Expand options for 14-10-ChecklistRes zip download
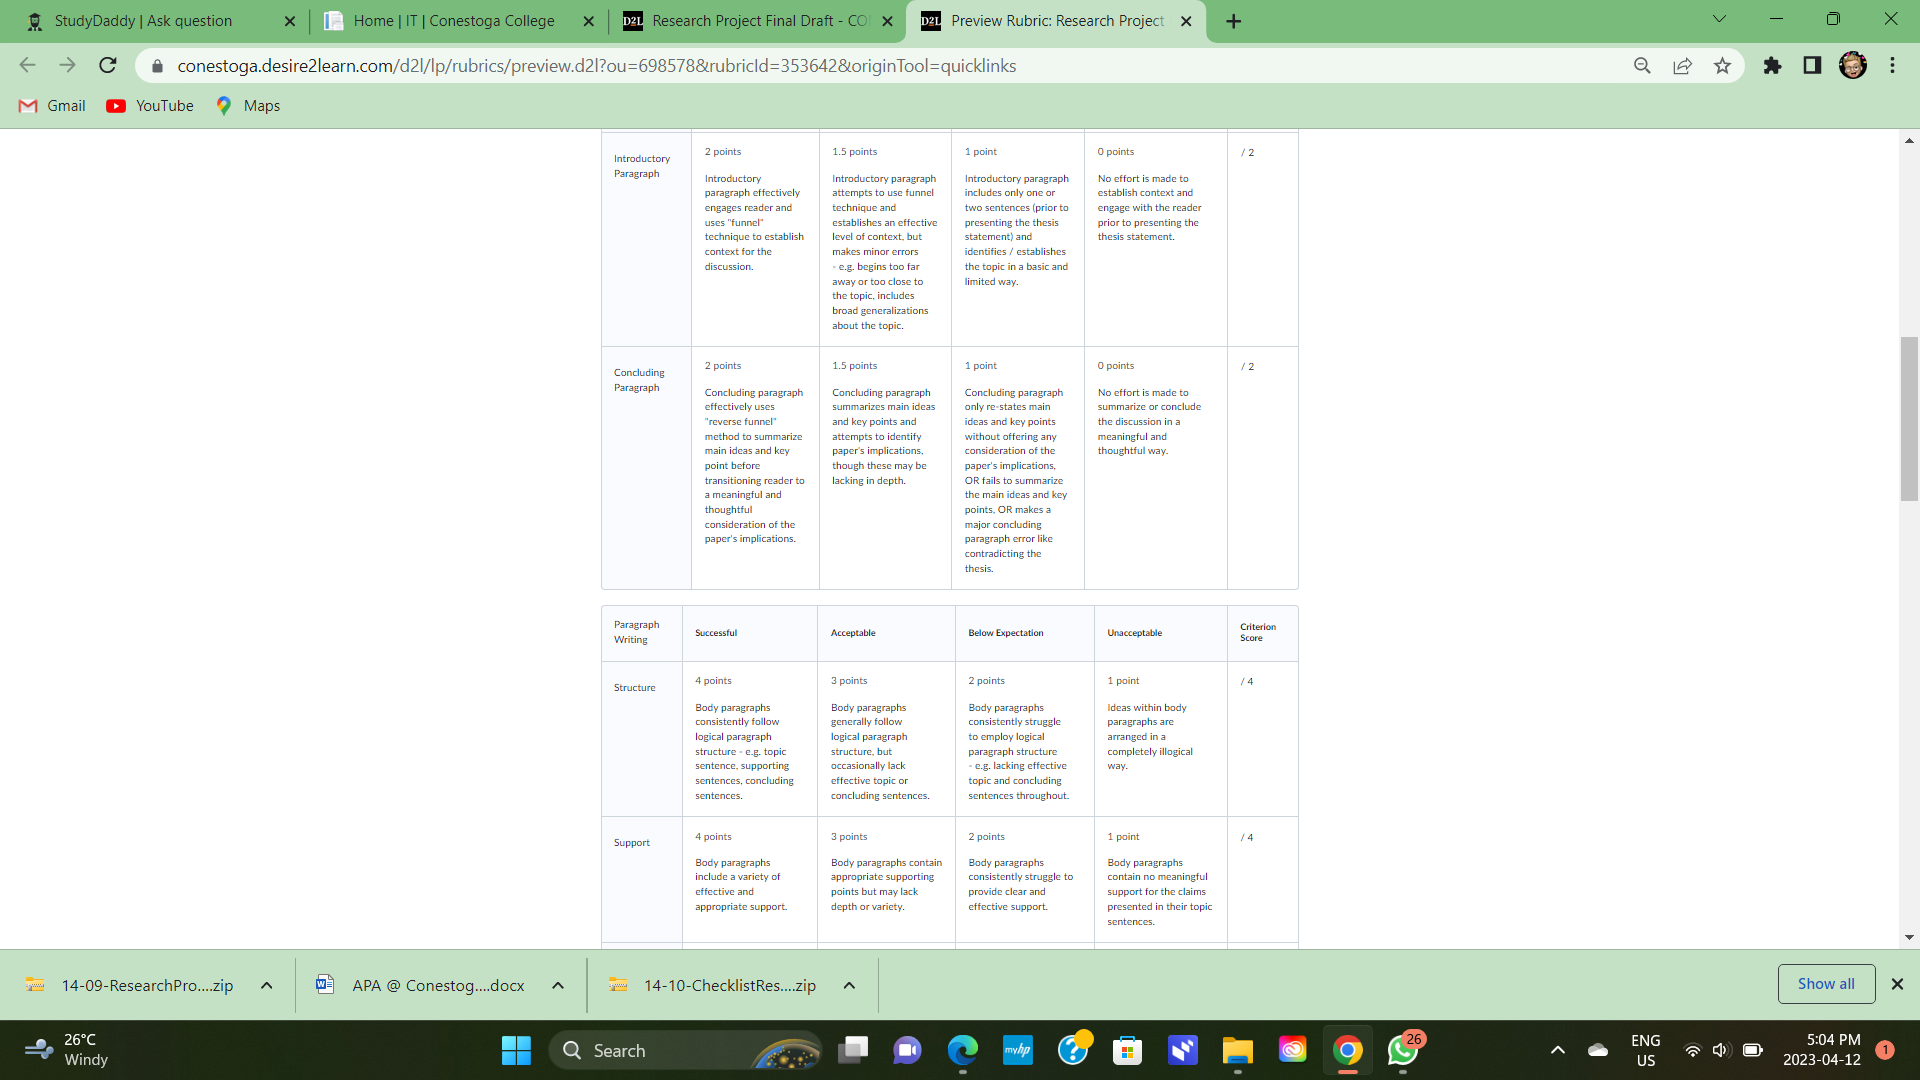1920x1080 pixels. [849, 985]
